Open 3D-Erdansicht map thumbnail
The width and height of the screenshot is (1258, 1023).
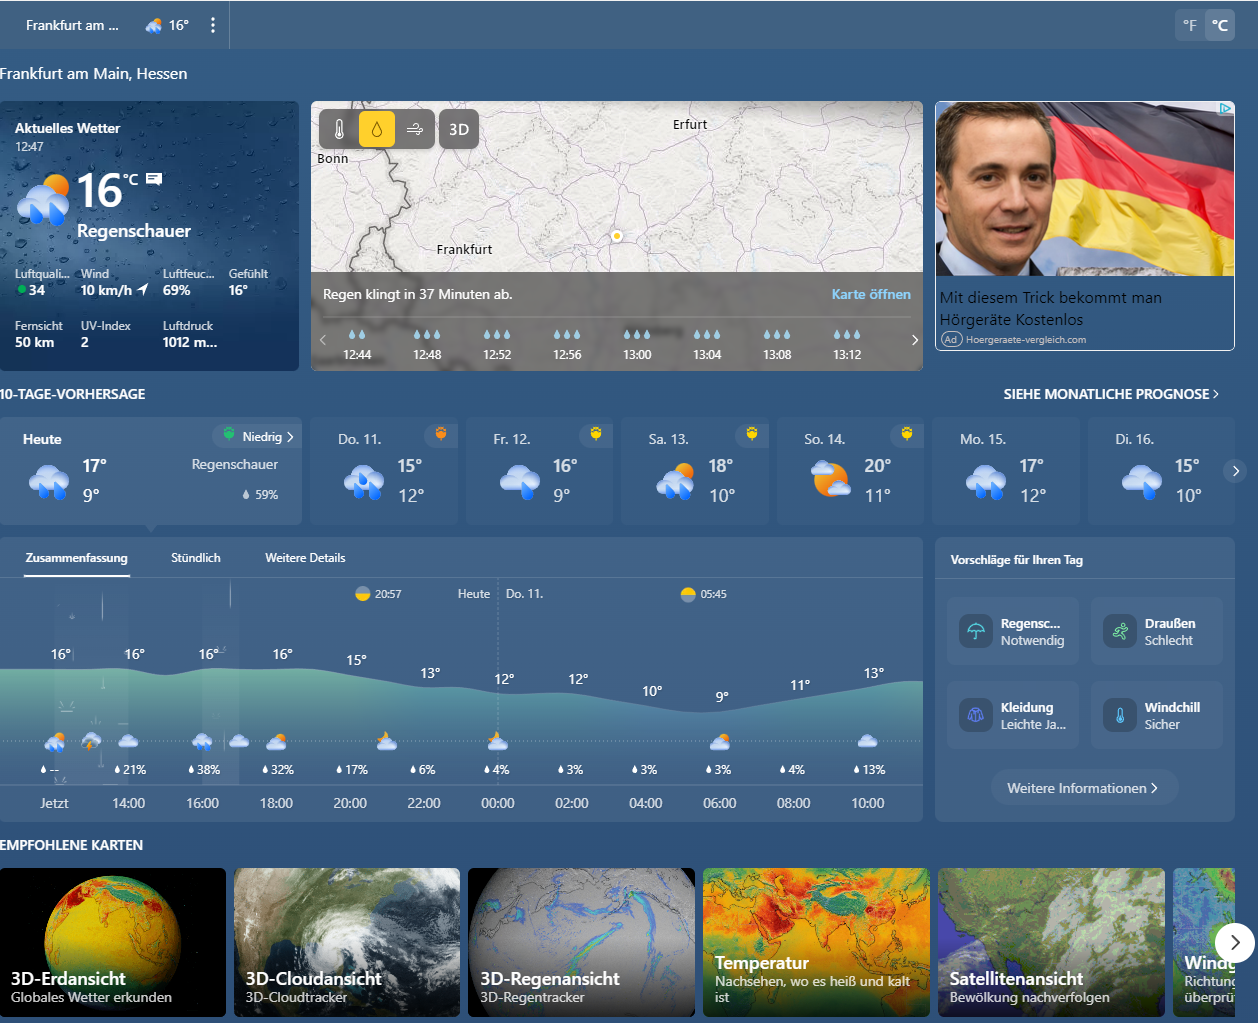[x=113, y=942]
